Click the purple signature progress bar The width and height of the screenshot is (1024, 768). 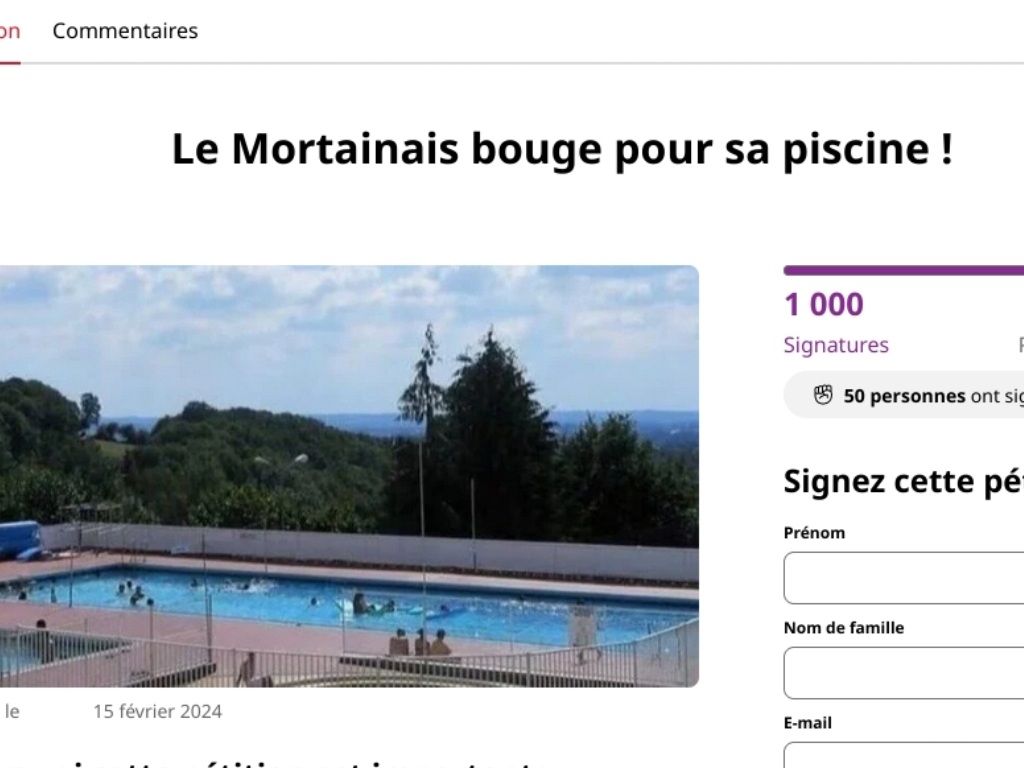[x=903, y=270]
